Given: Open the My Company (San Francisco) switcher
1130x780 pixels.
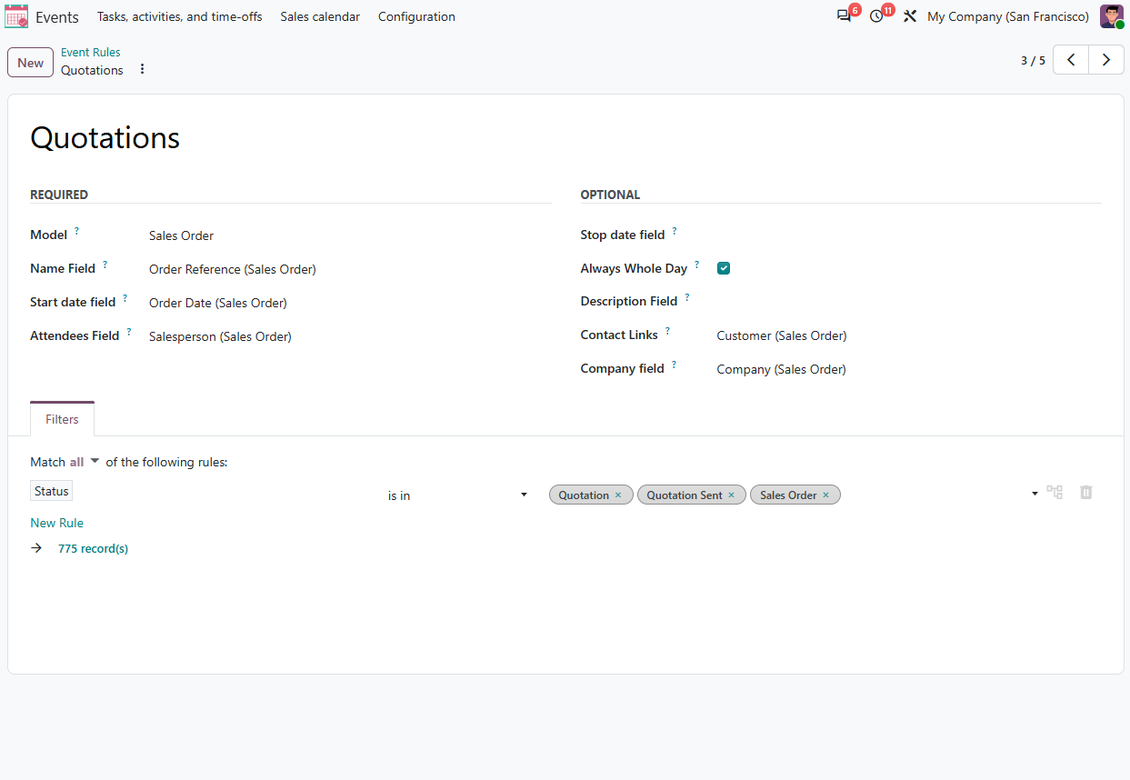Looking at the screenshot, I should [1007, 17].
